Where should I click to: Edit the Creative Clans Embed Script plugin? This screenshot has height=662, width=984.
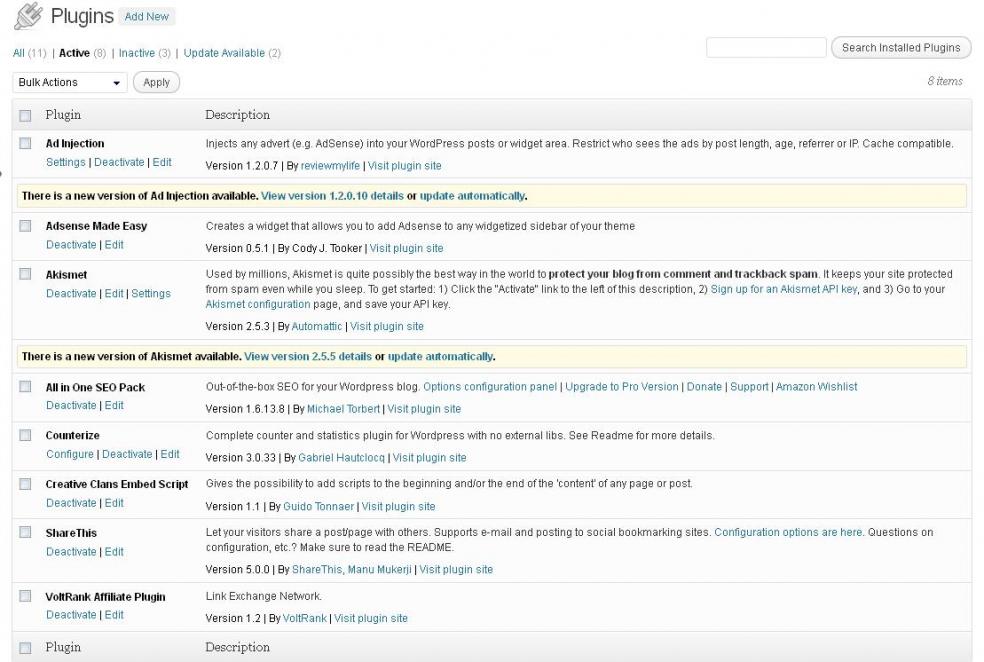point(114,503)
